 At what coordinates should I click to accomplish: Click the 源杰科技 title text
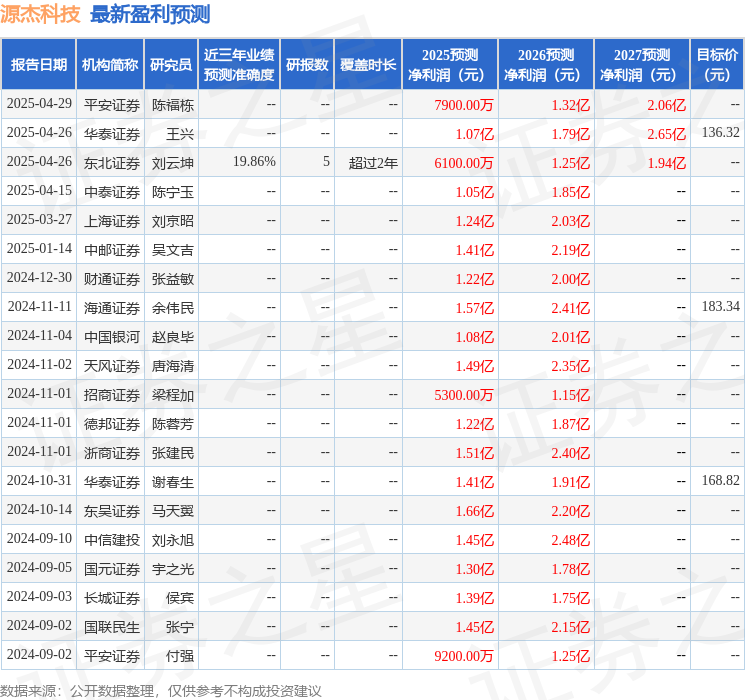click(x=40, y=14)
